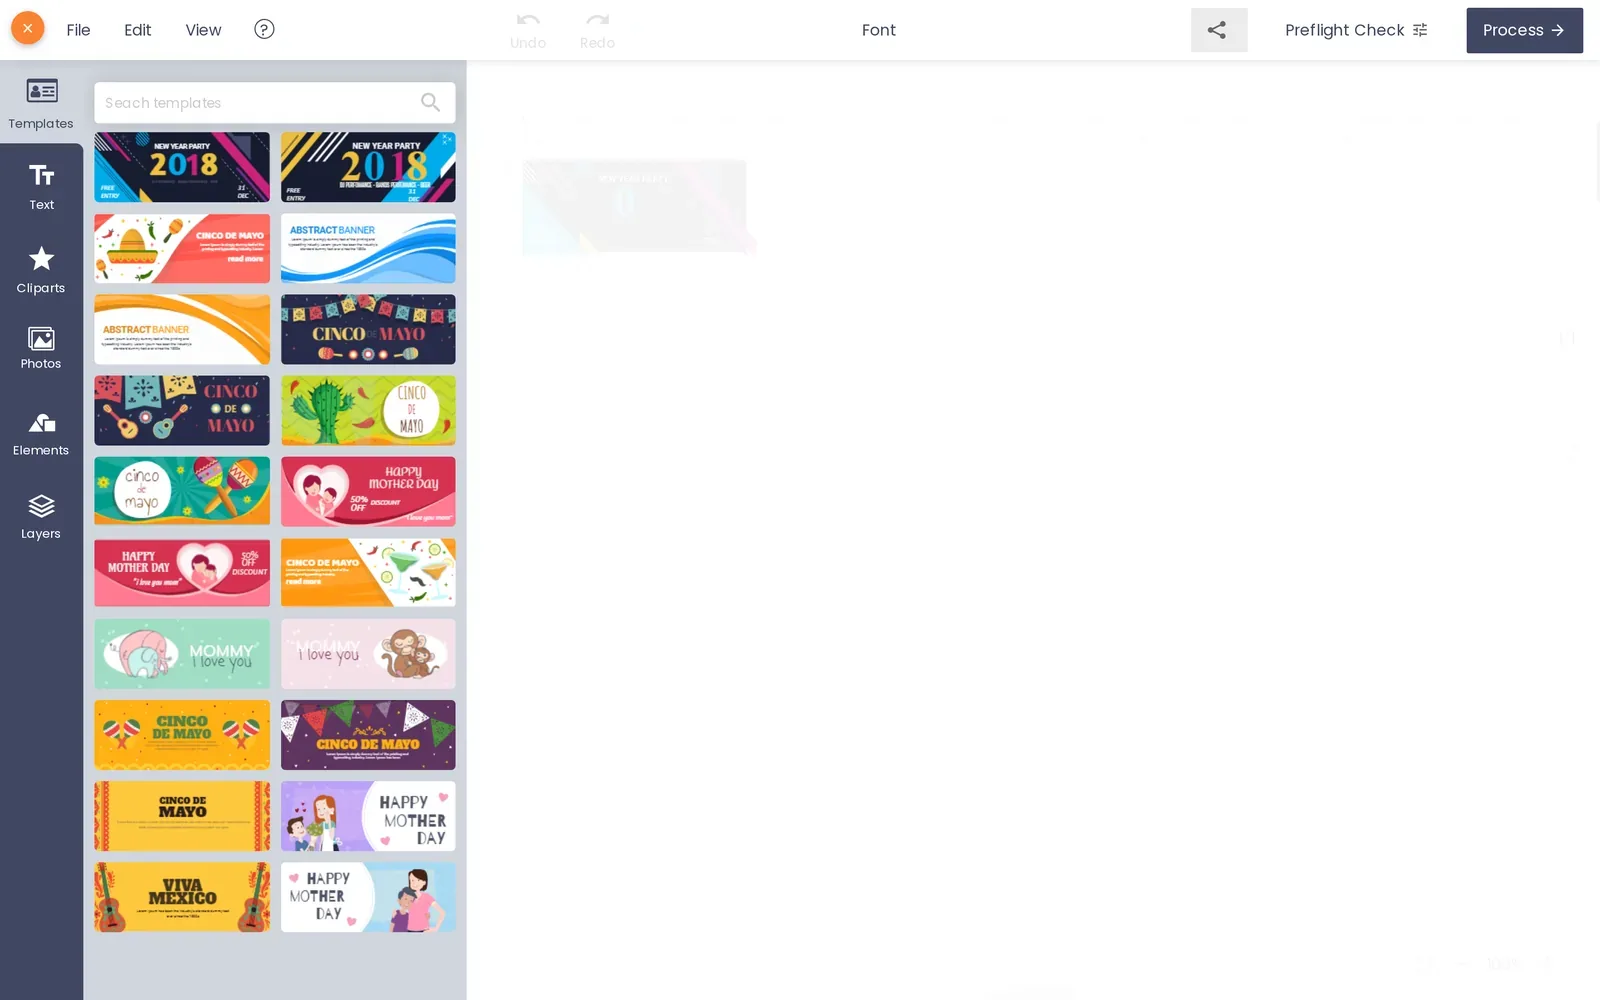
Task: Open the View menu
Action: point(203,30)
